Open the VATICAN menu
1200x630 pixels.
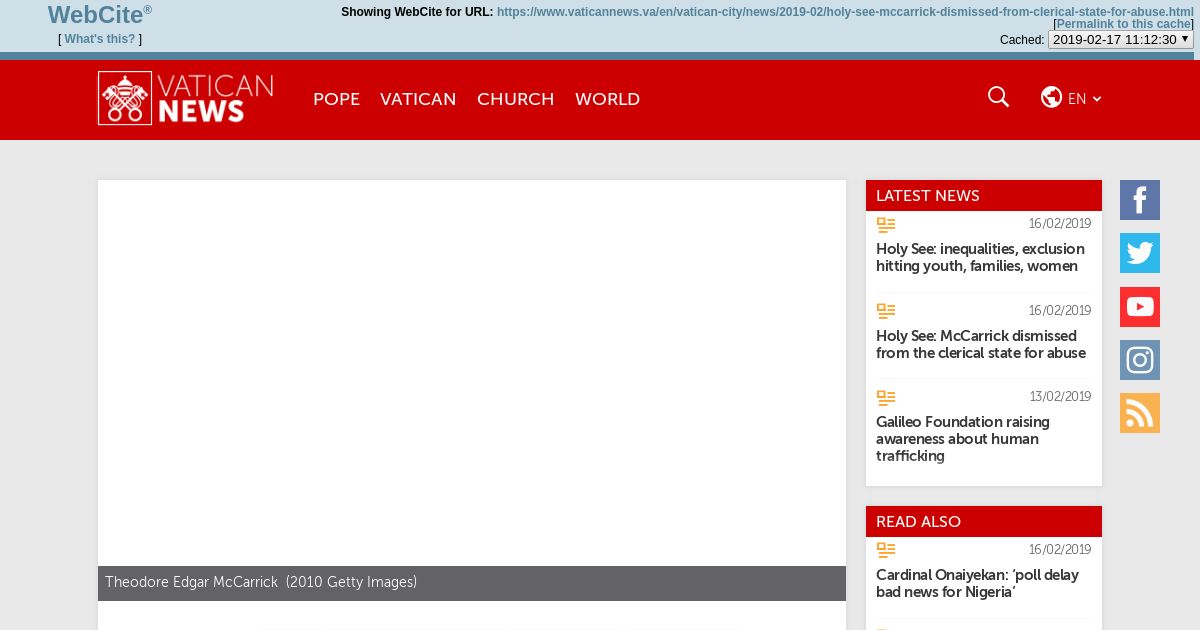coord(418,99)
